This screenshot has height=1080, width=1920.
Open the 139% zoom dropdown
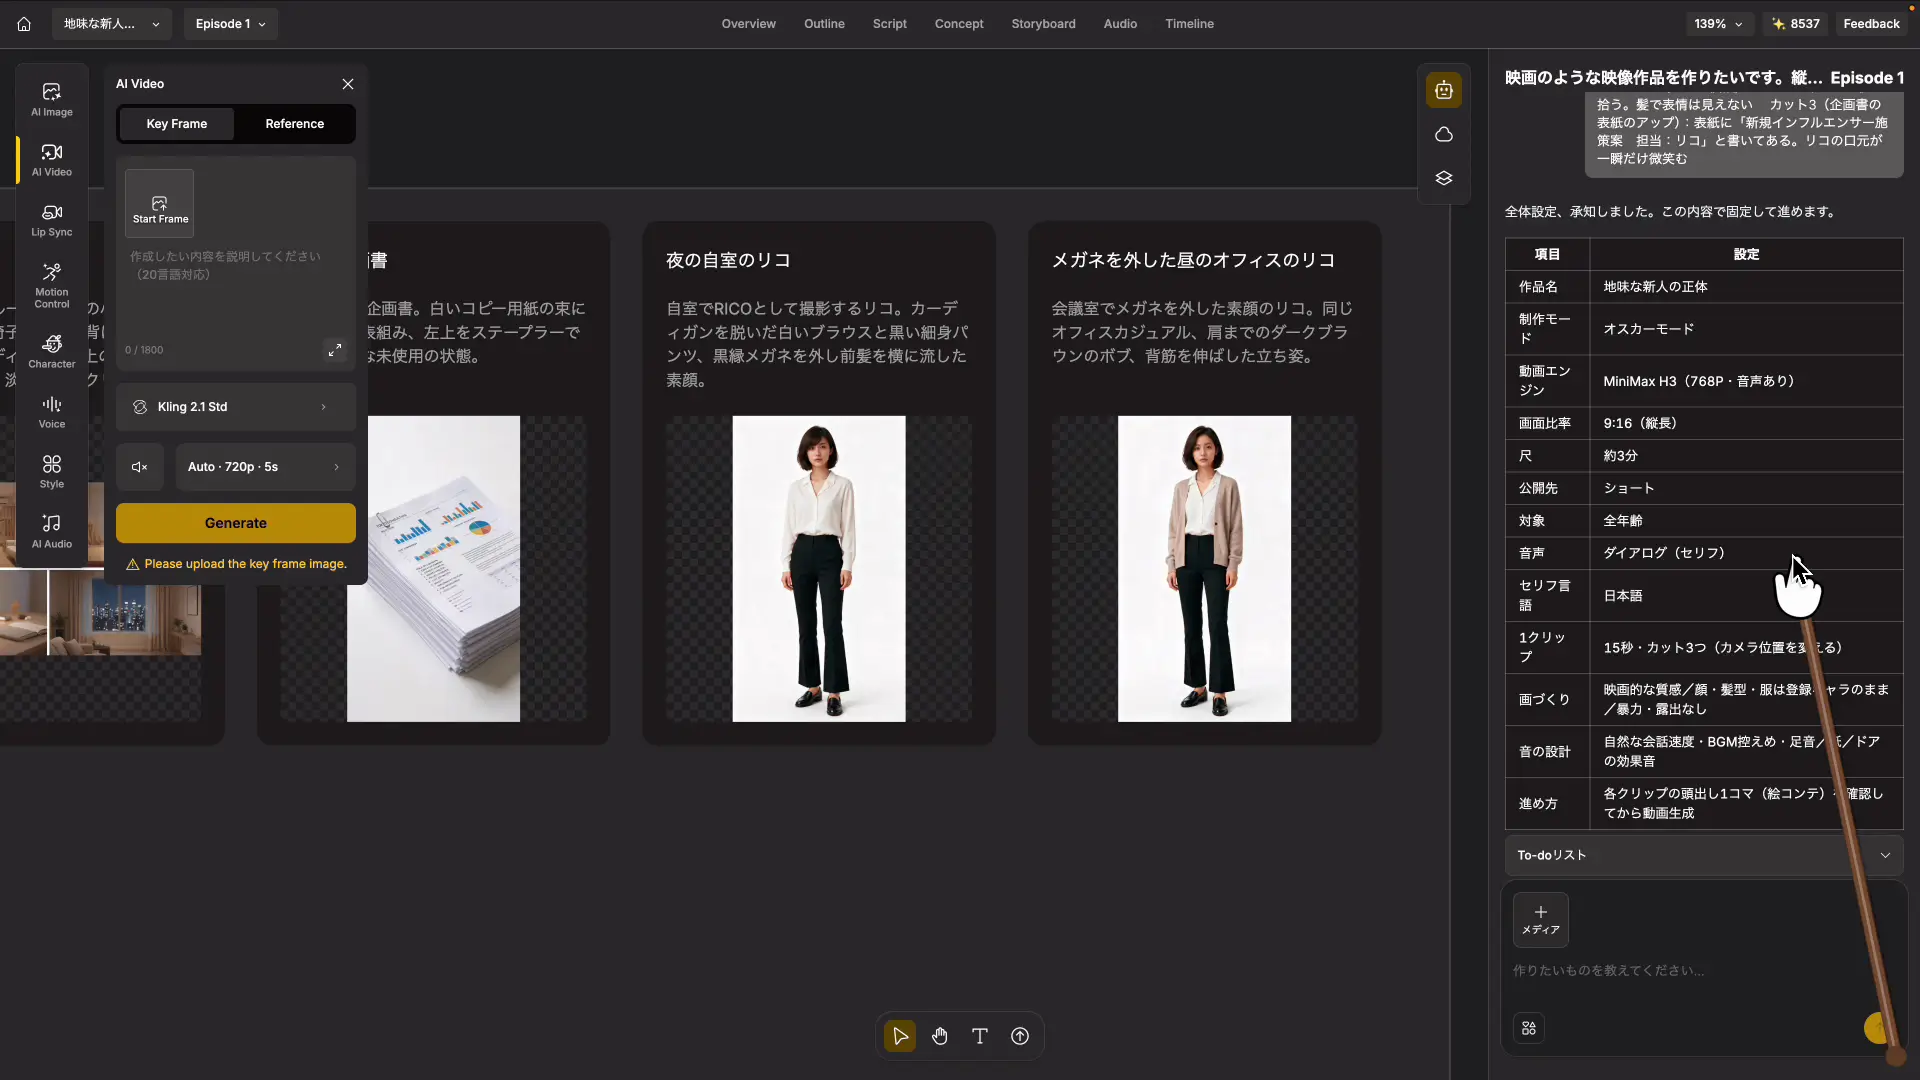[1719, 24]
